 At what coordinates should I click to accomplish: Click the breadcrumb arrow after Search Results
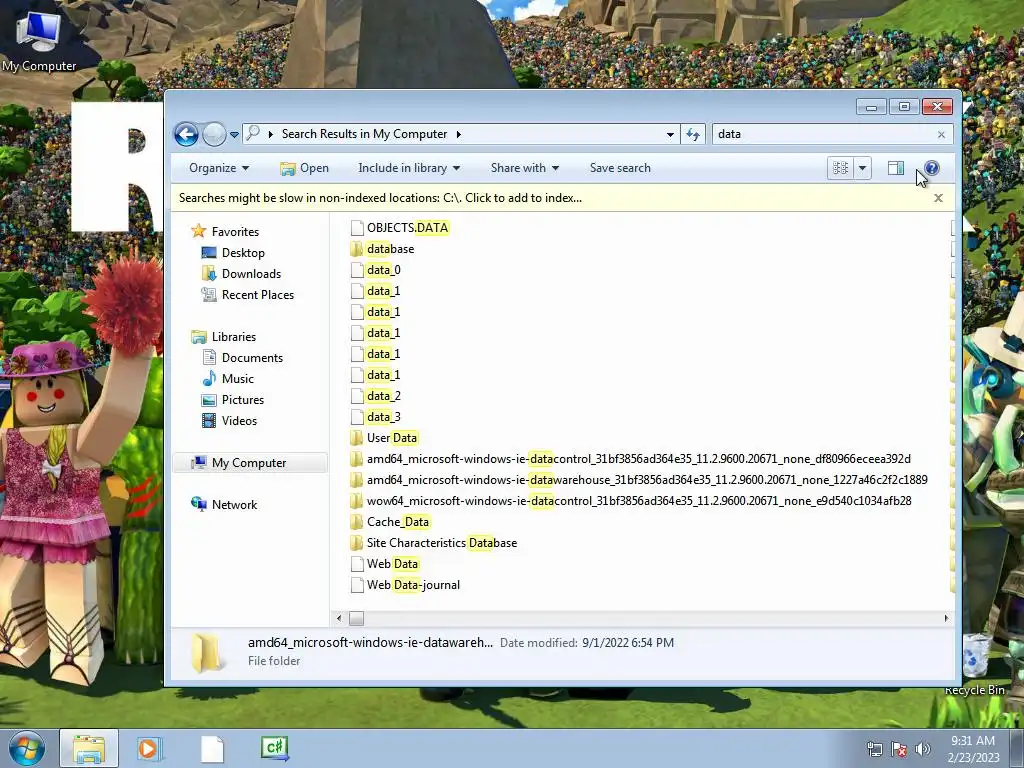point(458,134)
